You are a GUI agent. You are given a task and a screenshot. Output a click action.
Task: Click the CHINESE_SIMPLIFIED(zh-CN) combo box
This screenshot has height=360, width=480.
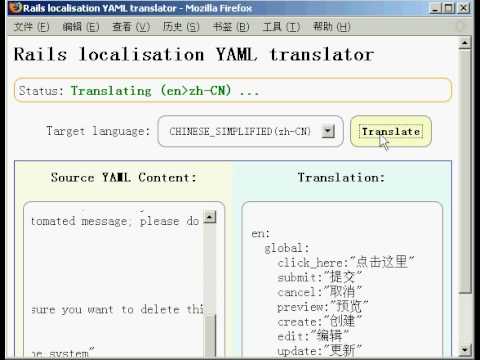(x=250, y=131)
